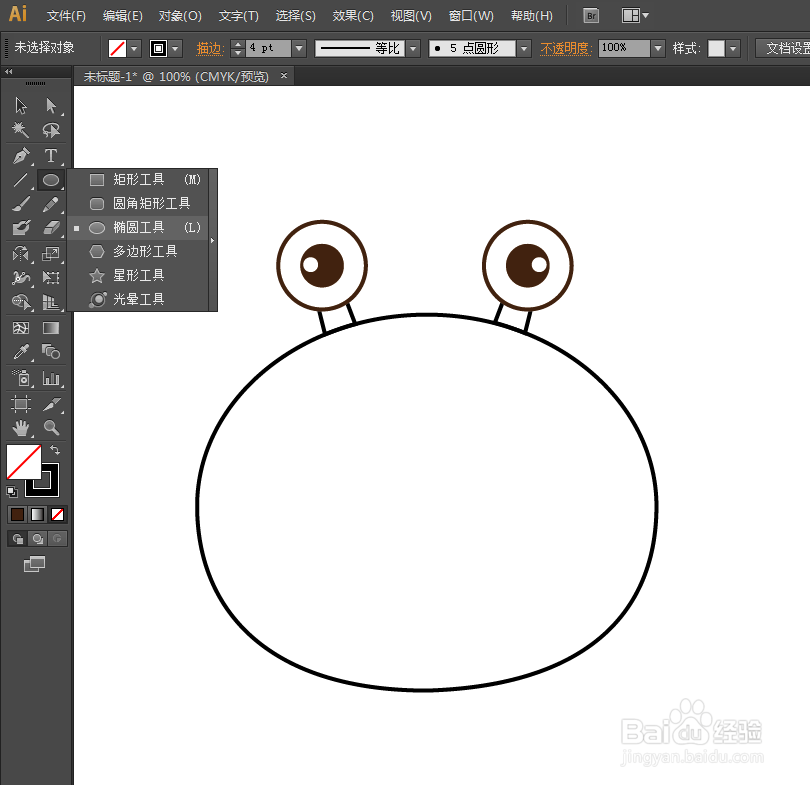Image resolution: width=810 pixels, height=785 pixels.
Task: Click the toolbox fill color swatch
Action: 24,462
